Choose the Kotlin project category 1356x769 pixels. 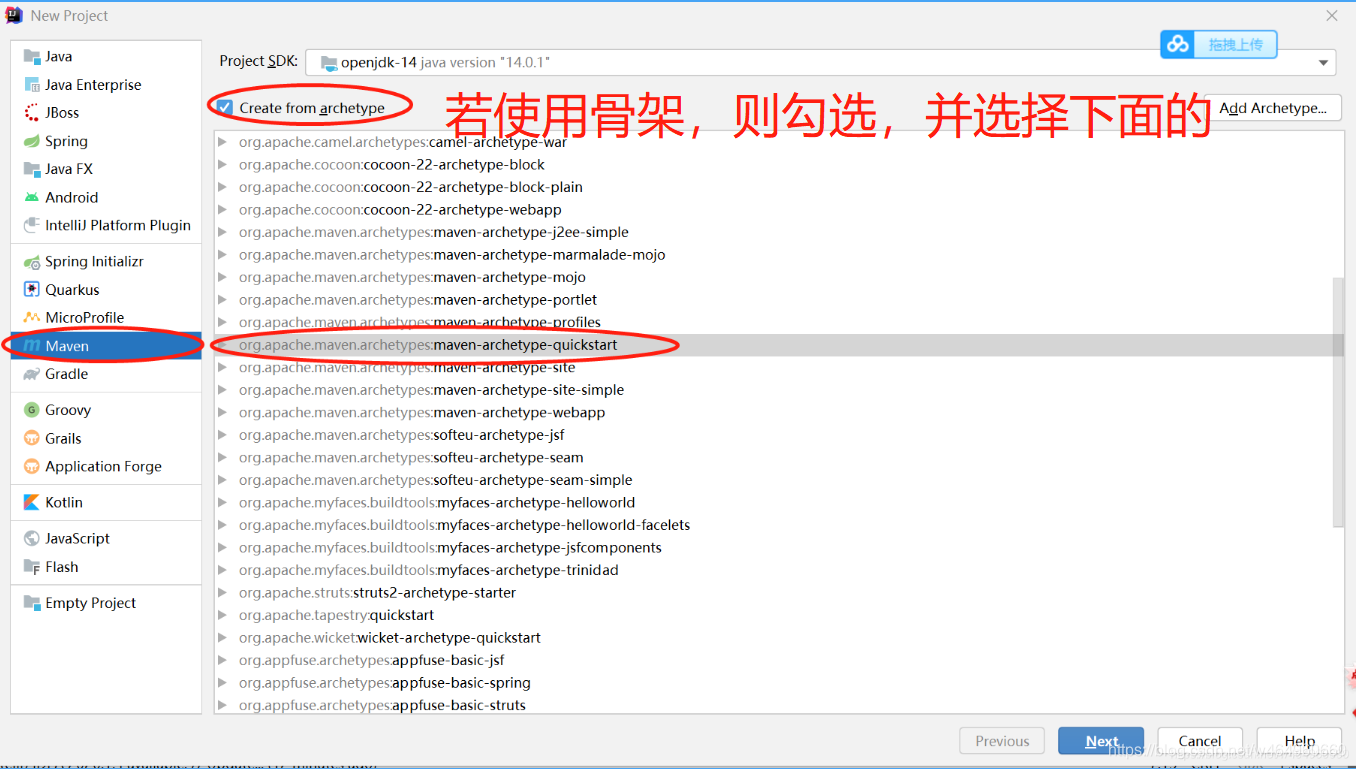(106, 502)
